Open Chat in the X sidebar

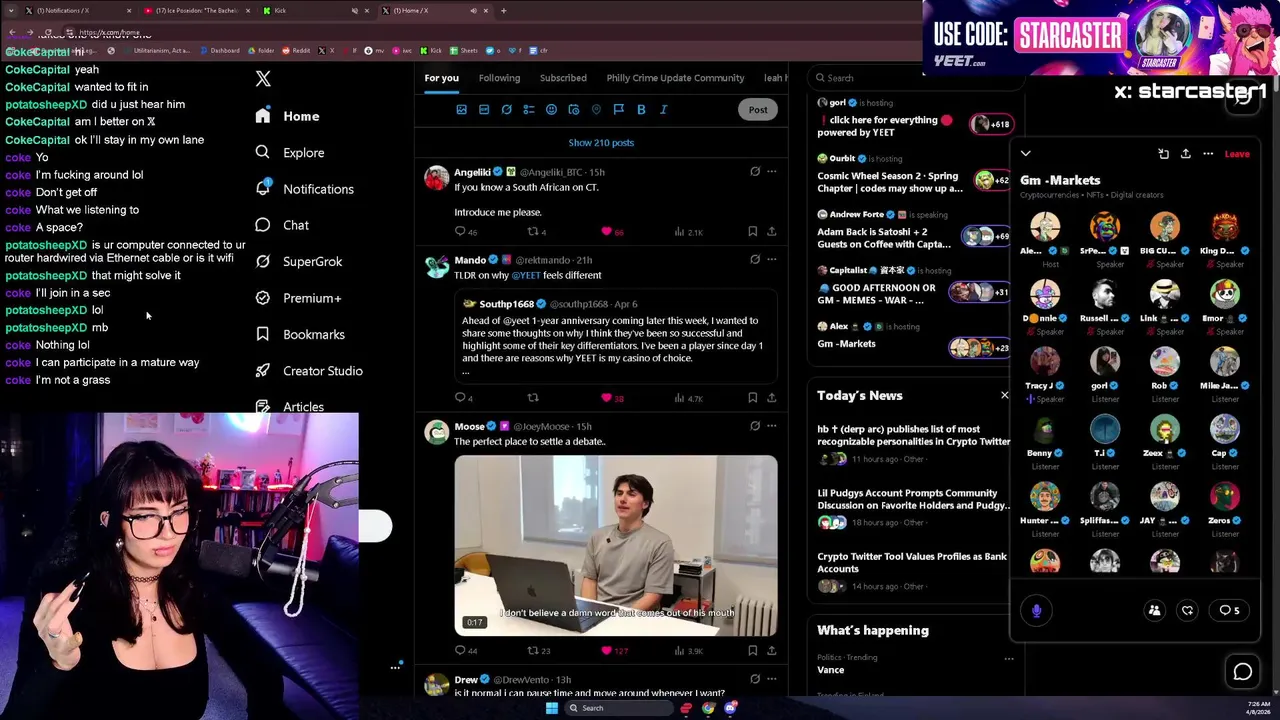(282, 225)
